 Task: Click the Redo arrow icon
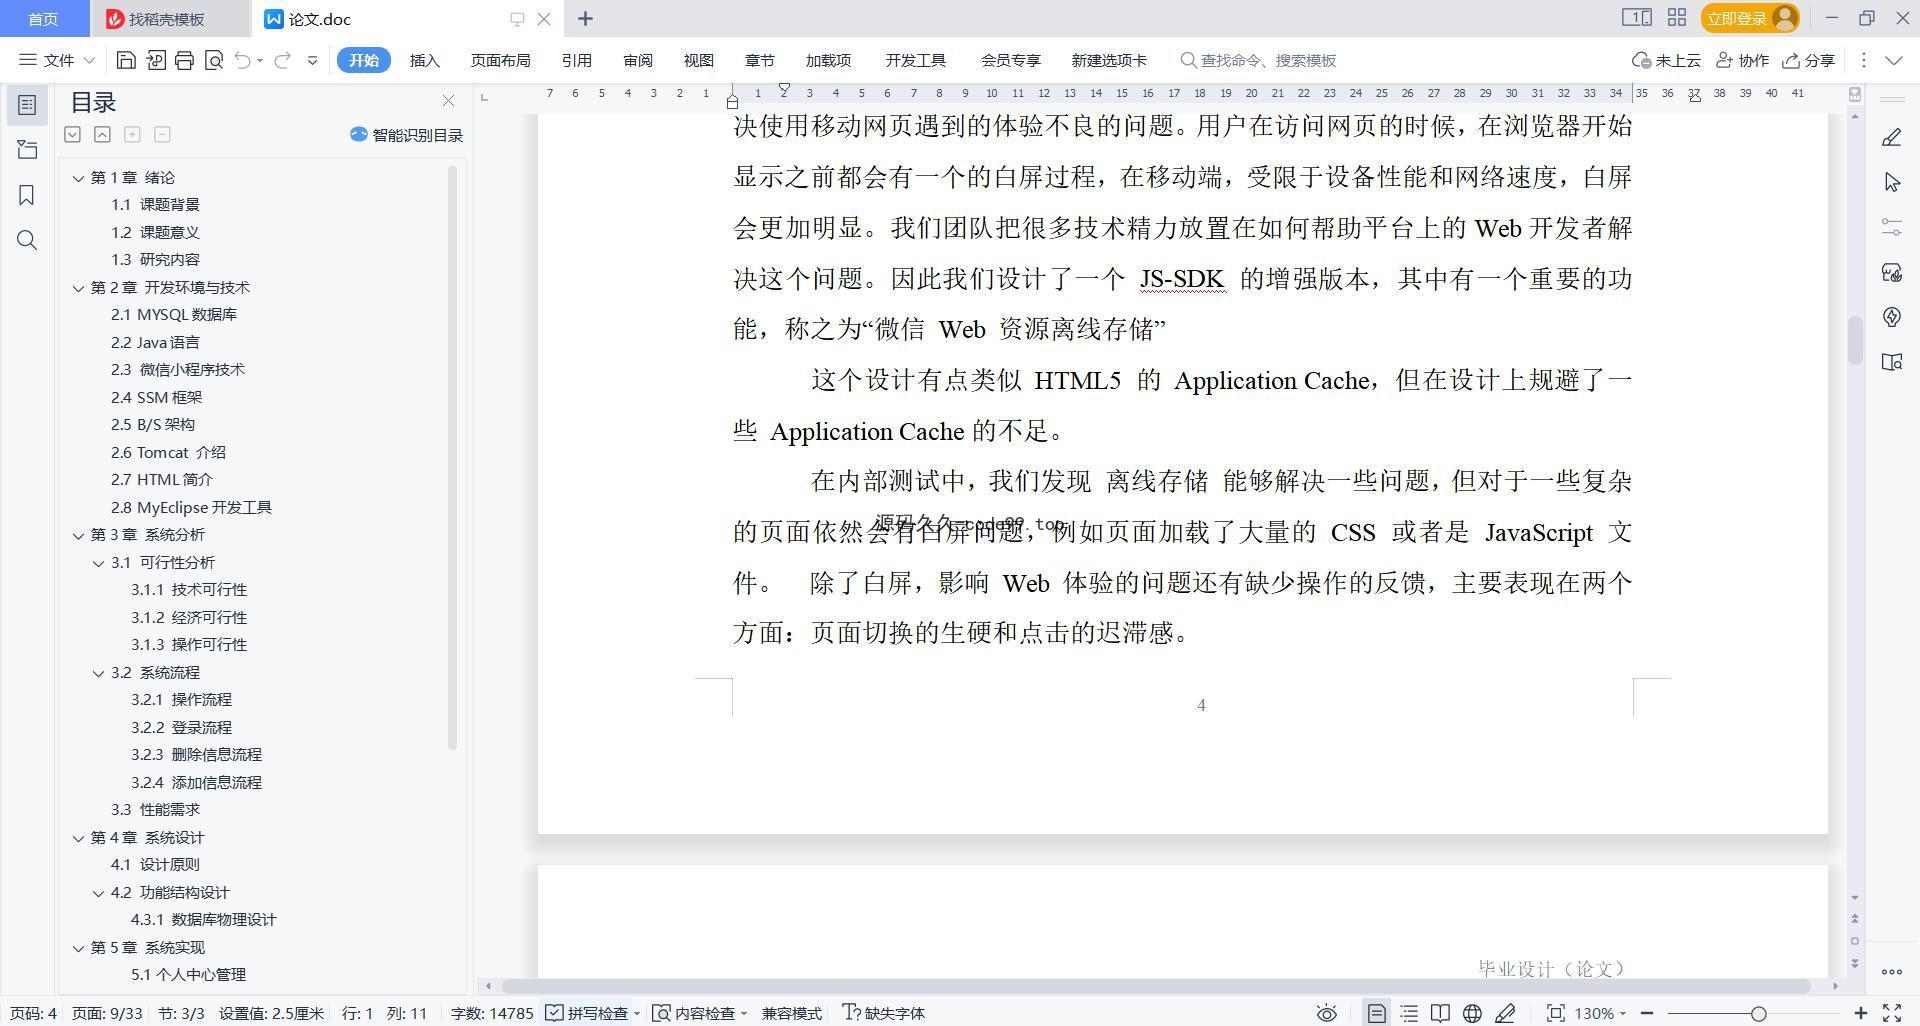[x=283, y=60]
